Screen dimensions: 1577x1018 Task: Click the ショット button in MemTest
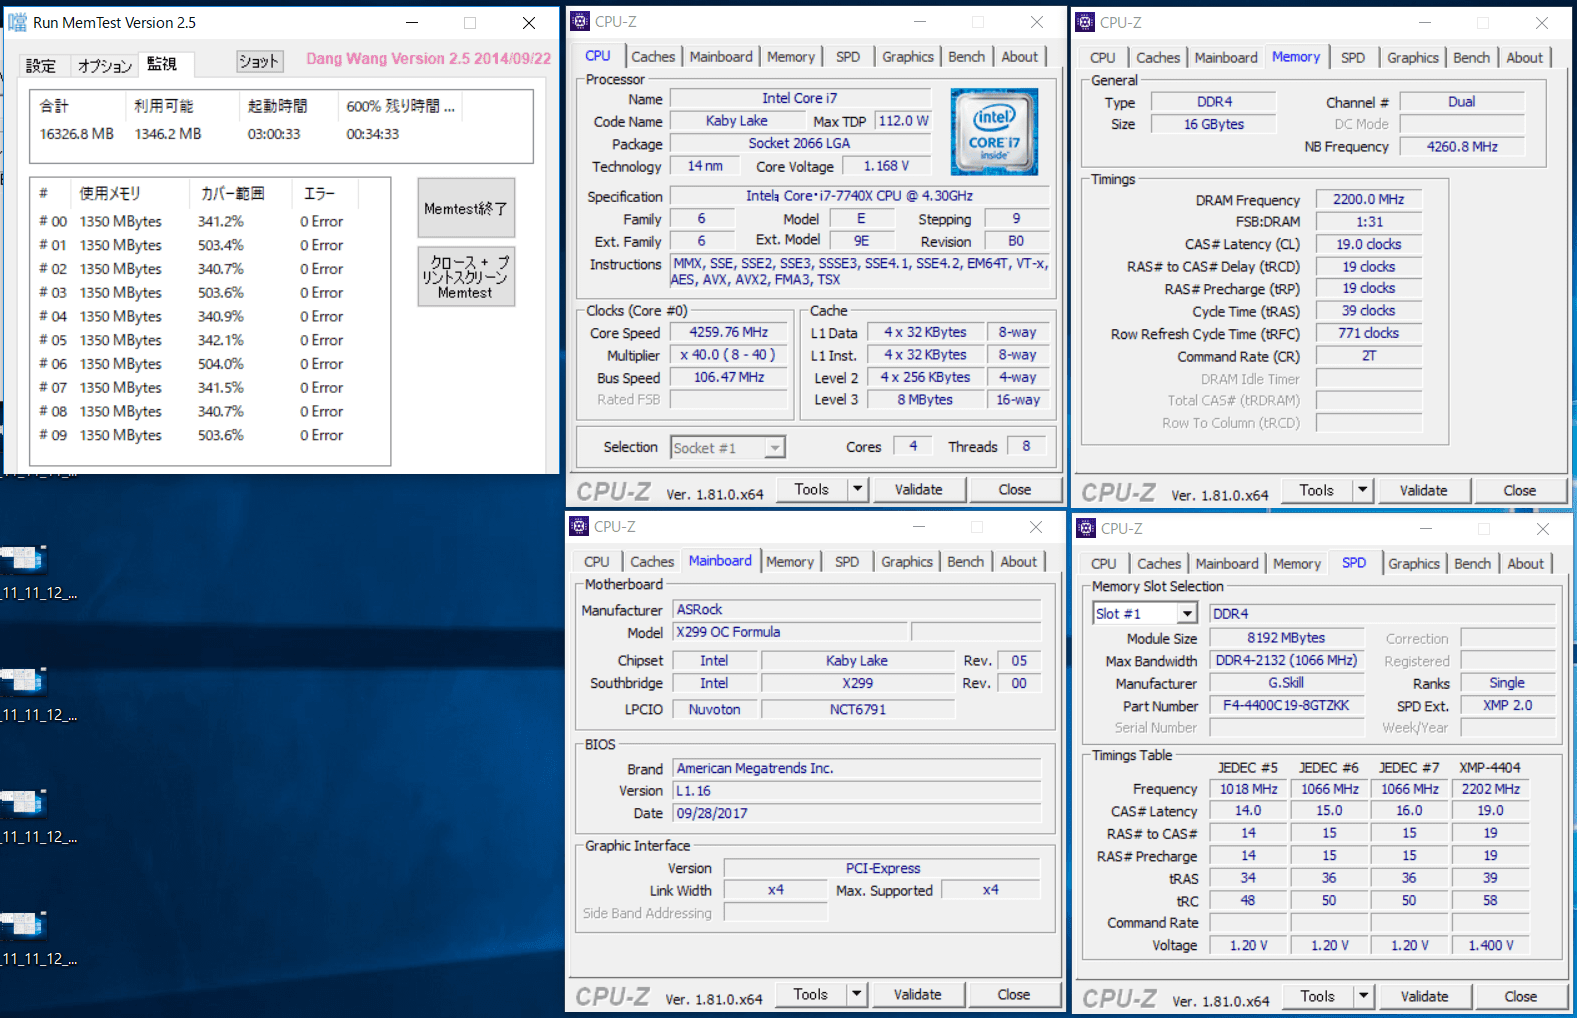click(x=260, y=62)
